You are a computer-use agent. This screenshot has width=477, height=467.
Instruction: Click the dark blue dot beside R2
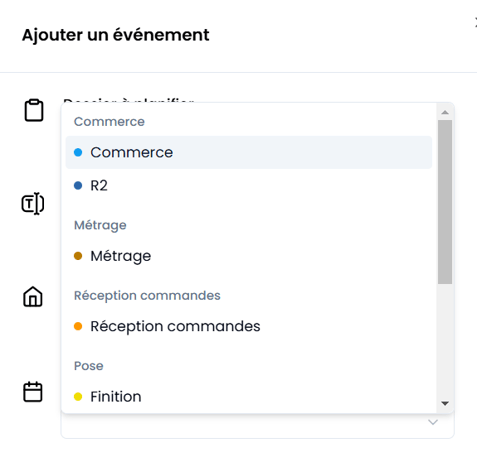pos(78,186)
